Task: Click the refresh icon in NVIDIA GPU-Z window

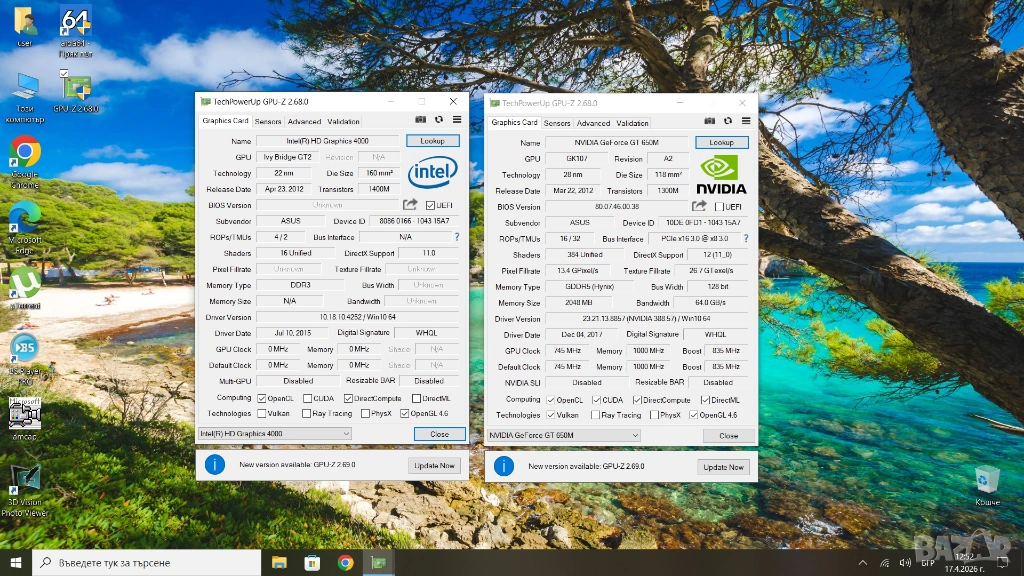Action: tap(727, 122)
